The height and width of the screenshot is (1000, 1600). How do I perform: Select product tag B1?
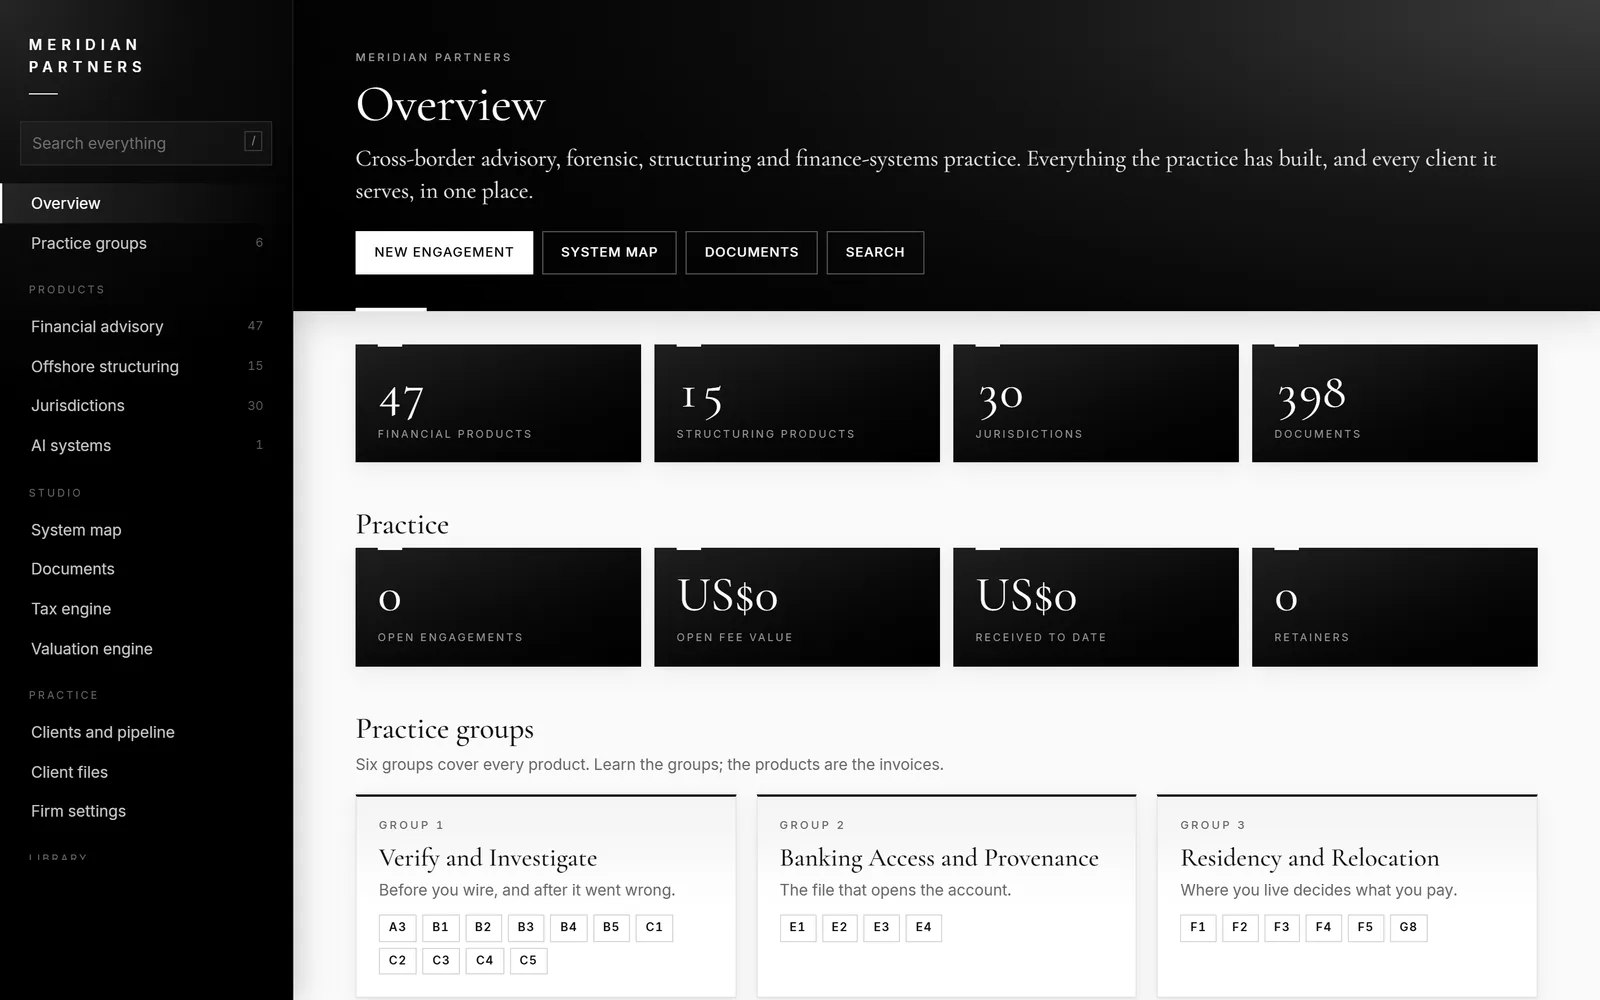tap(440, 928)
